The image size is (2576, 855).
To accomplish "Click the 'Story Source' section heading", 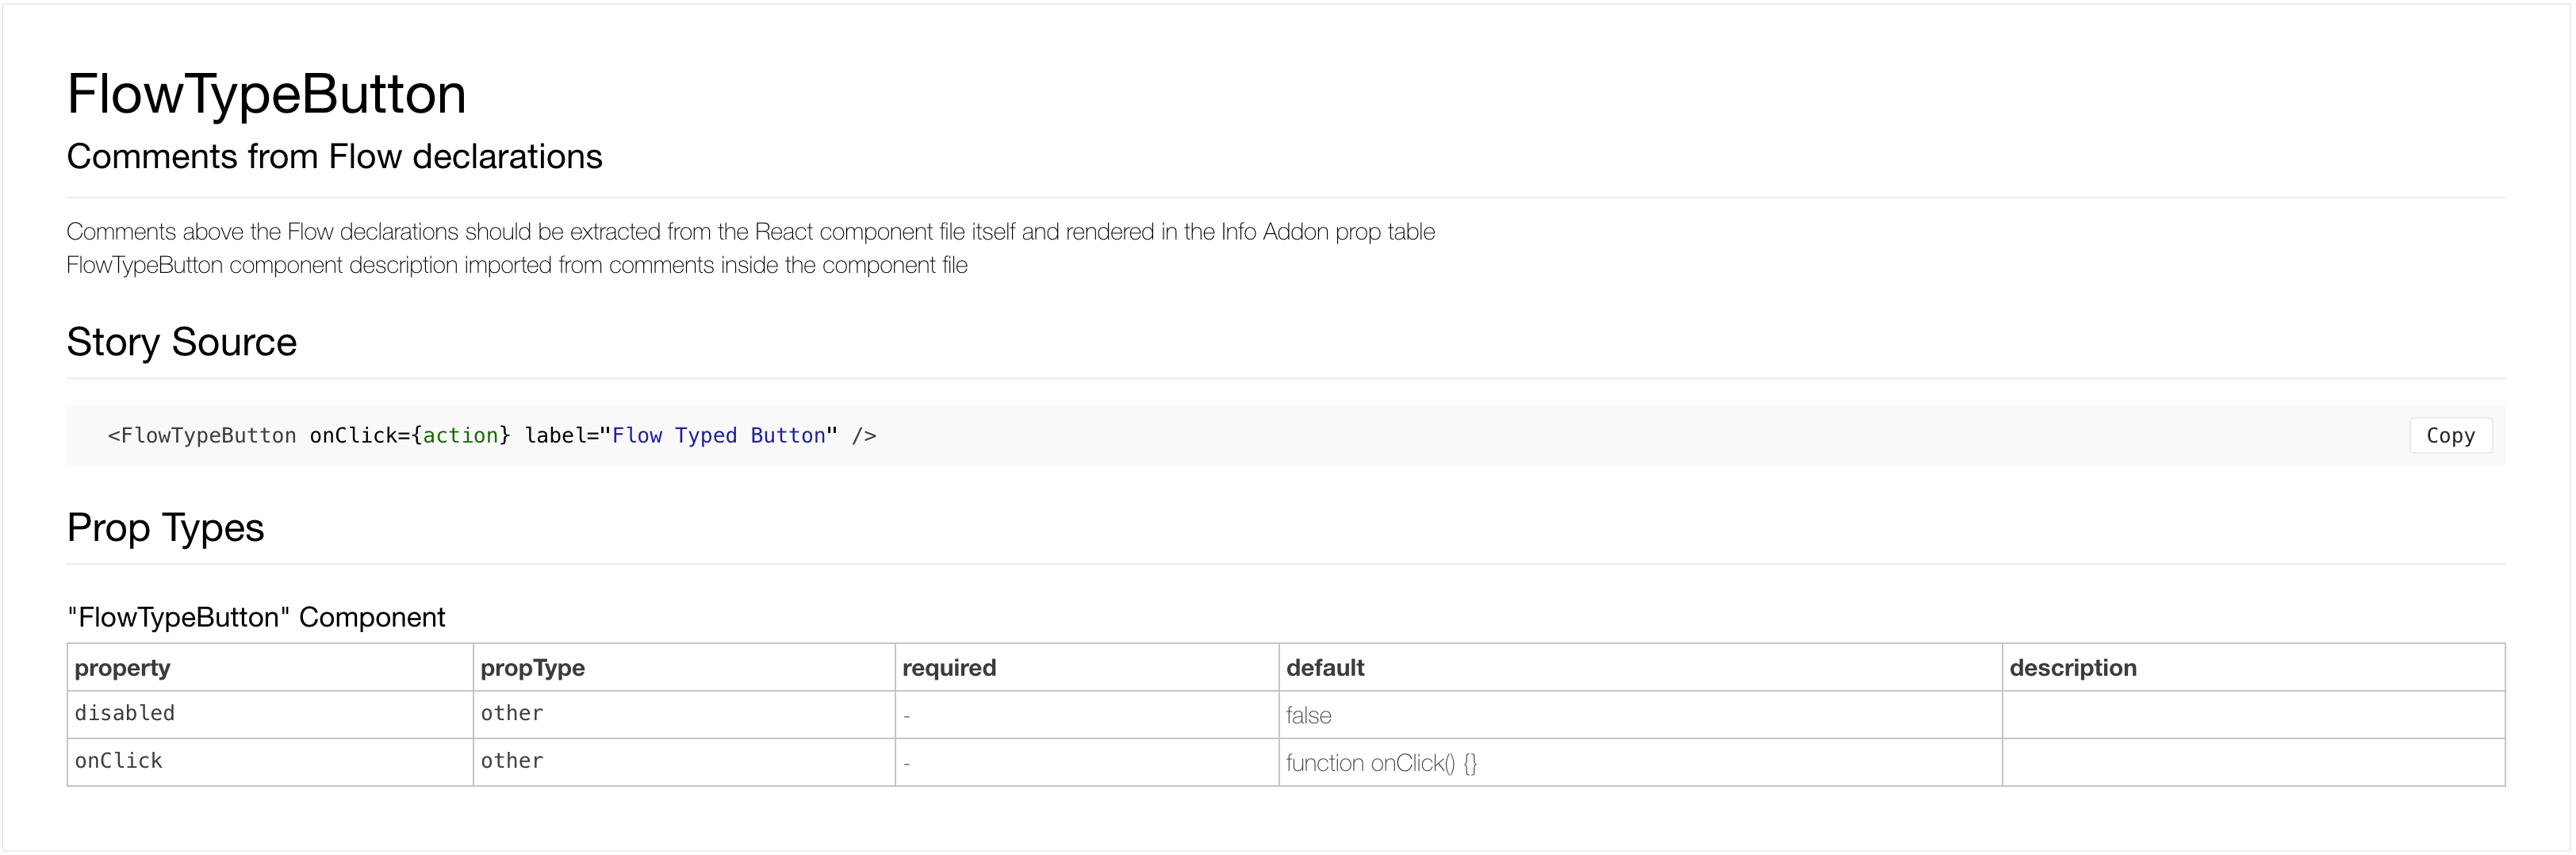I will click(181, 342).
